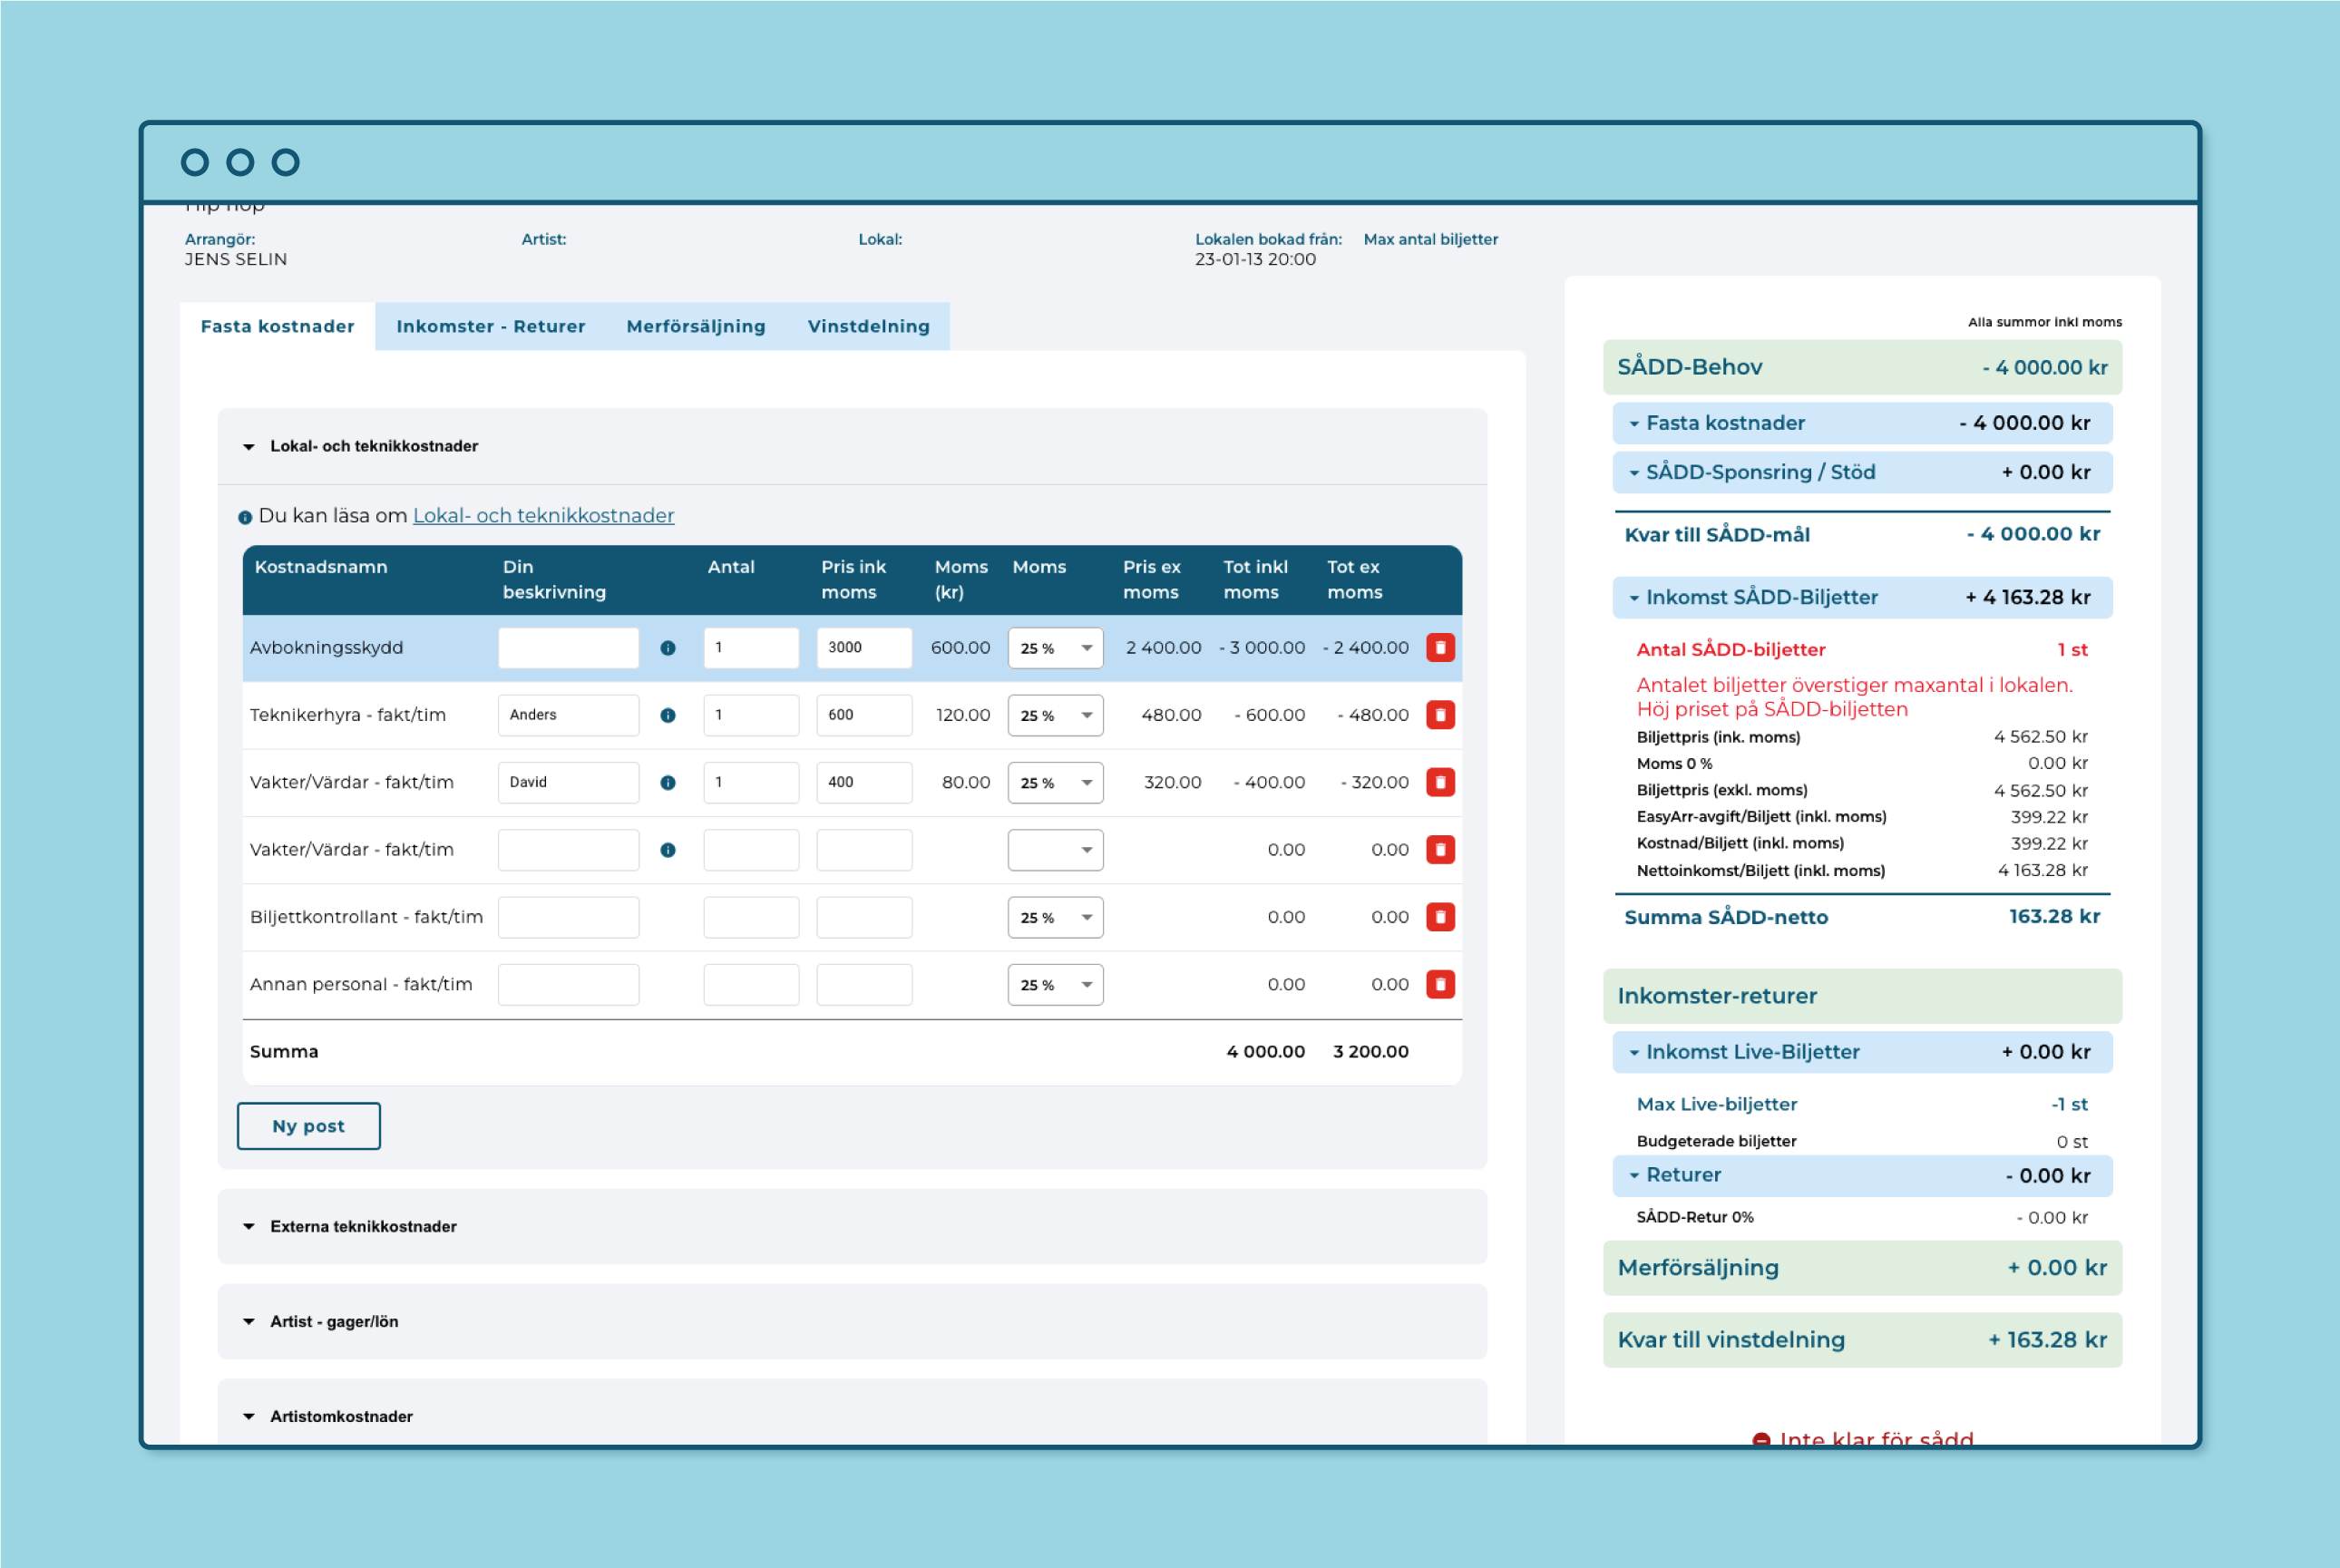2340x1568 pixels.
Task: Delete the Avbokningsskydd cost row
Action: (x=1440, y=648)
